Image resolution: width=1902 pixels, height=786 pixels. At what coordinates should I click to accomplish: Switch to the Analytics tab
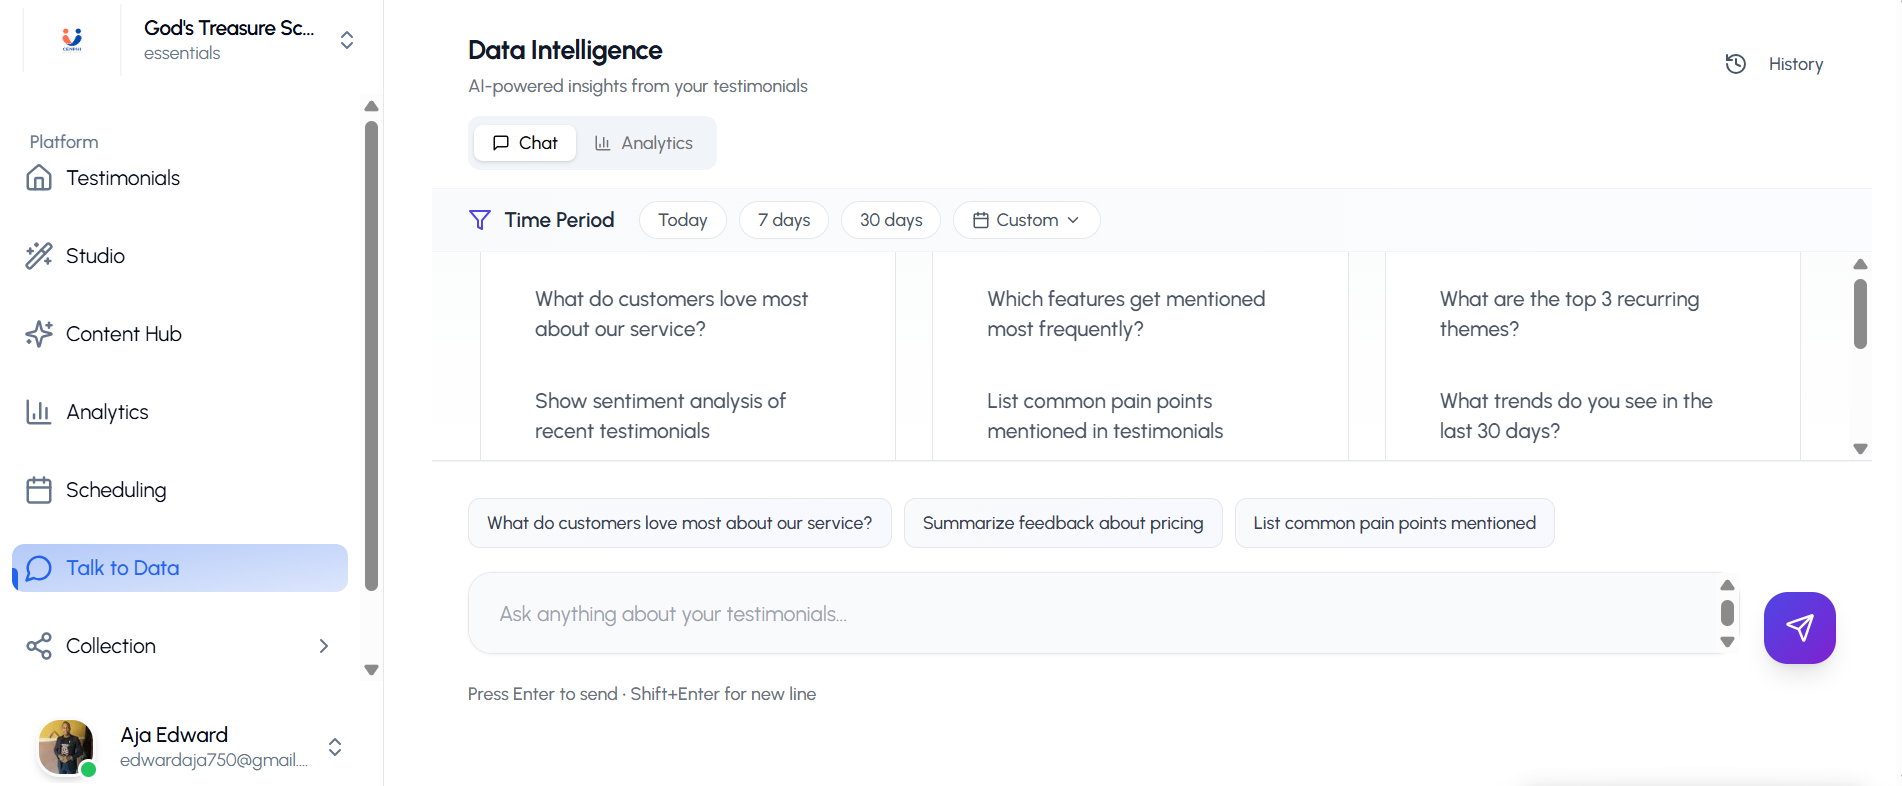point(644,143)
